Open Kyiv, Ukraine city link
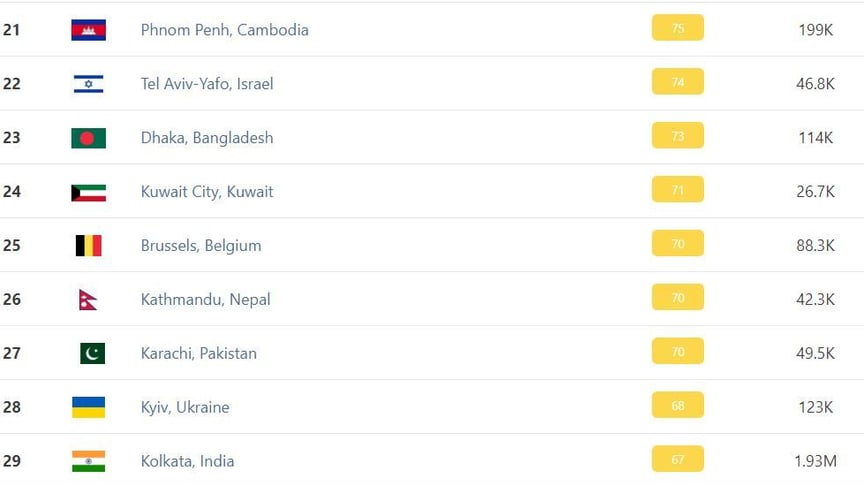 pos(185,407)
